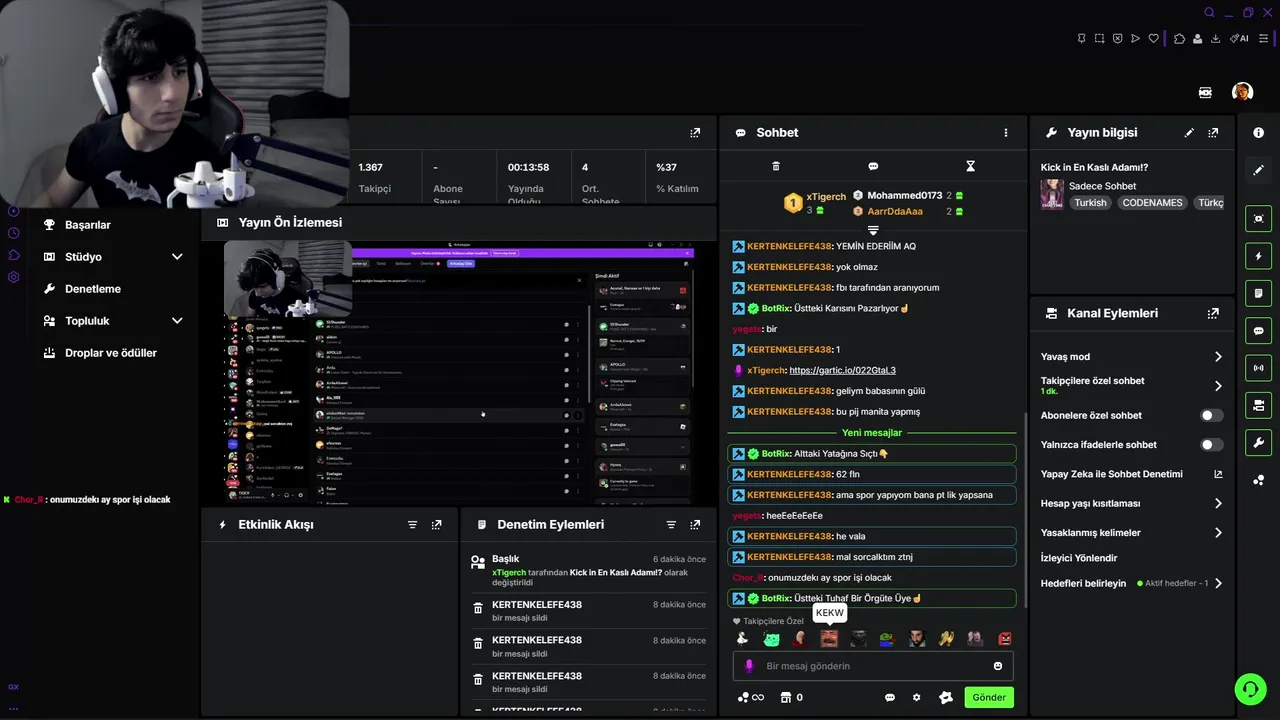The width and height of the screenshot is (1280, 720).
Task: Toggle the chat bubble sidebar panel icon
Action: [x=1258, y=330]
